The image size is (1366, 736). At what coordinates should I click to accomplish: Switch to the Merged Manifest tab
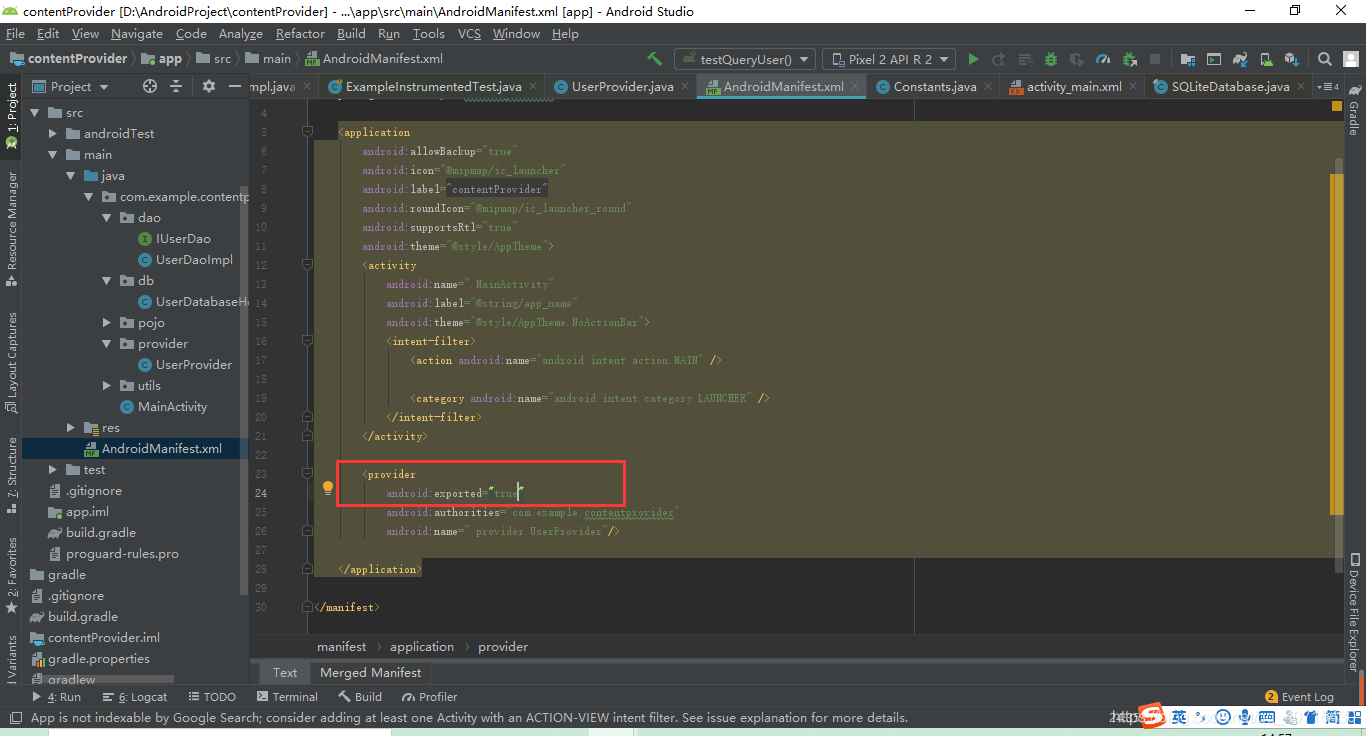pos(371,673)
